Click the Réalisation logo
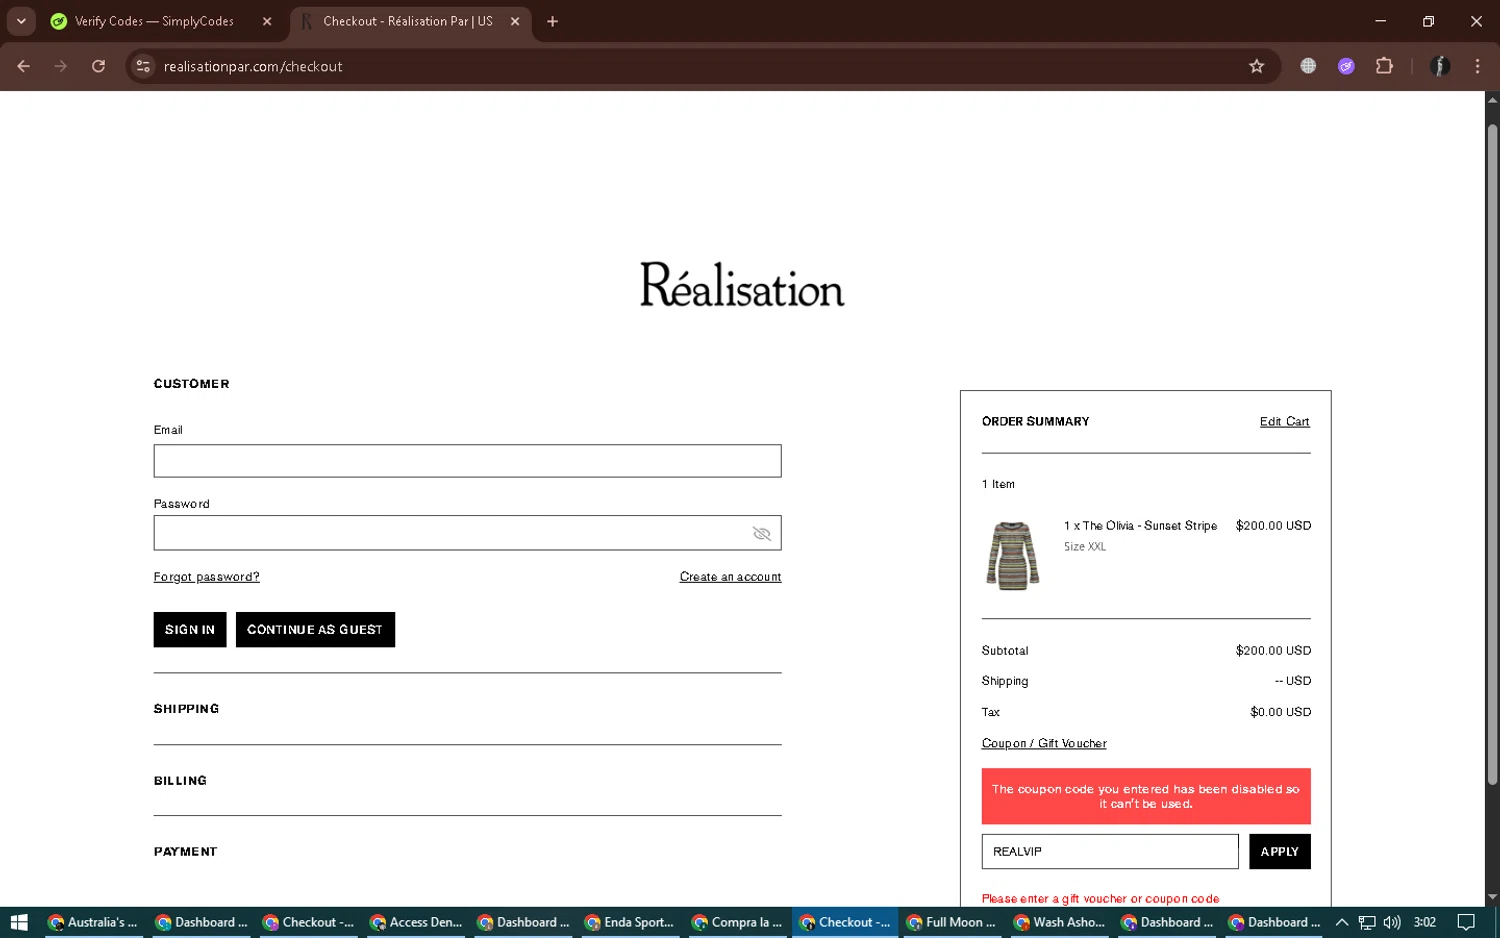This screenshot has height=938, width=1500. pyautogui.click(x=742, y=284)
